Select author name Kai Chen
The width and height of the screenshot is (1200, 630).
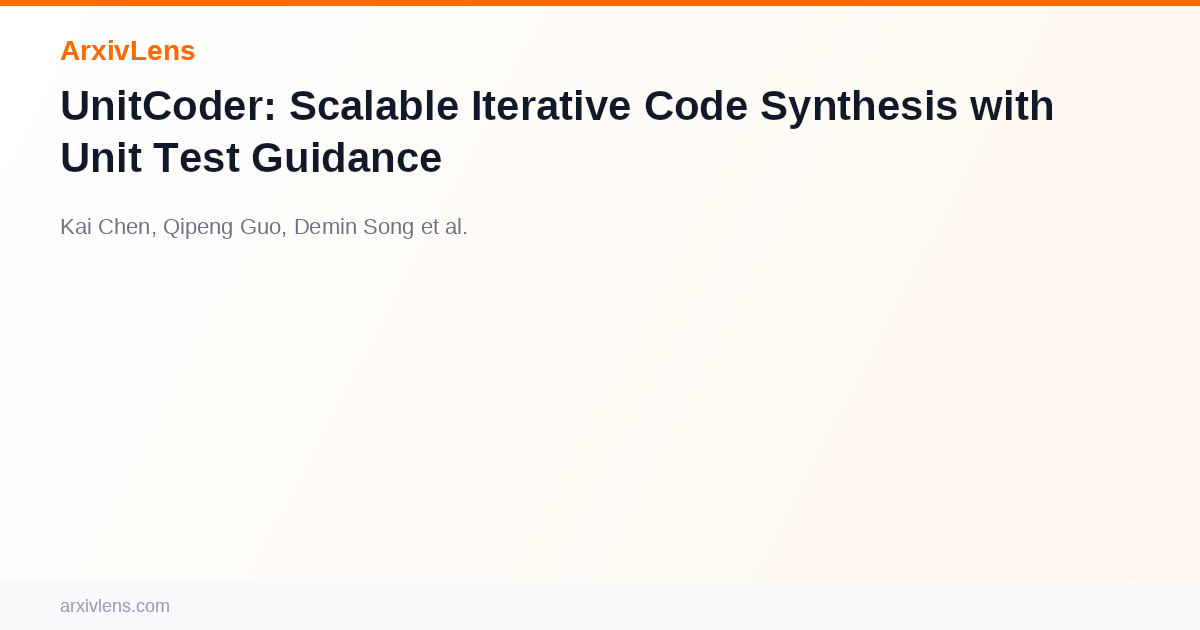(105, 227)
